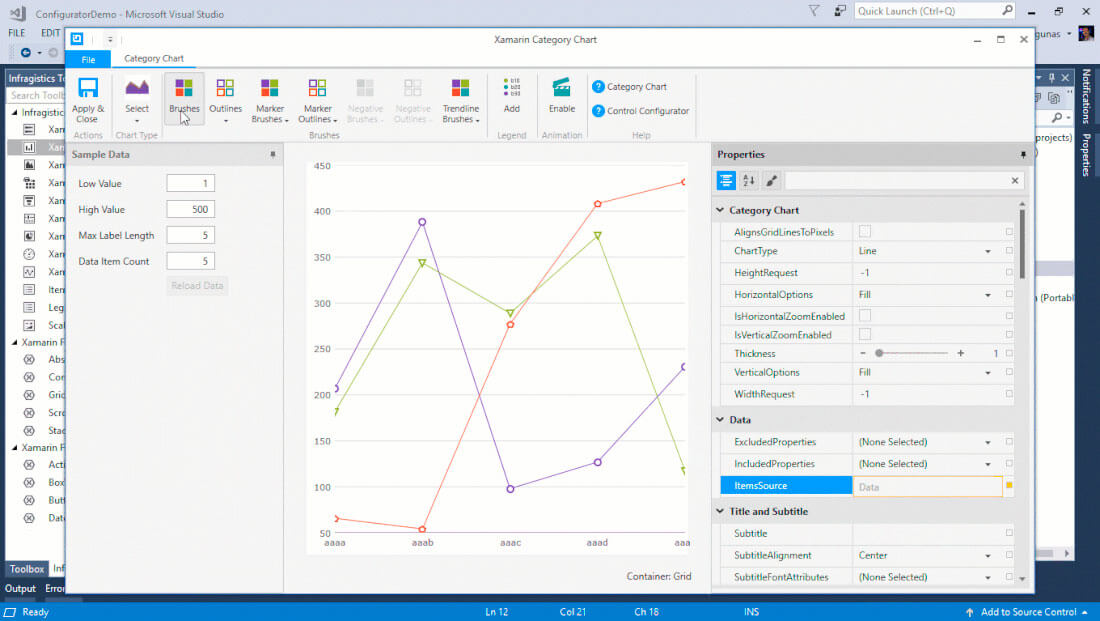Screen dimensions: 1100x621
Task: Clear the Properties search box
Action: click(x=1014, y=180)
